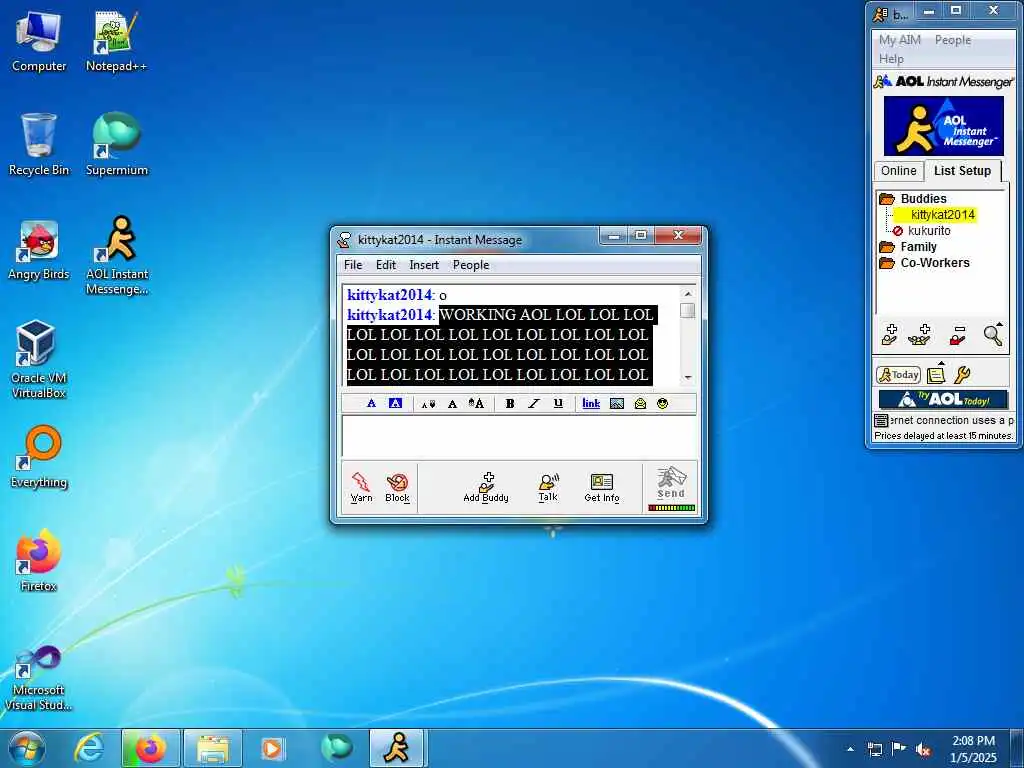The image size is (1024, 768).
Task: Select the Recycle Bin desktop icon
Action: [x=39, y=144]
